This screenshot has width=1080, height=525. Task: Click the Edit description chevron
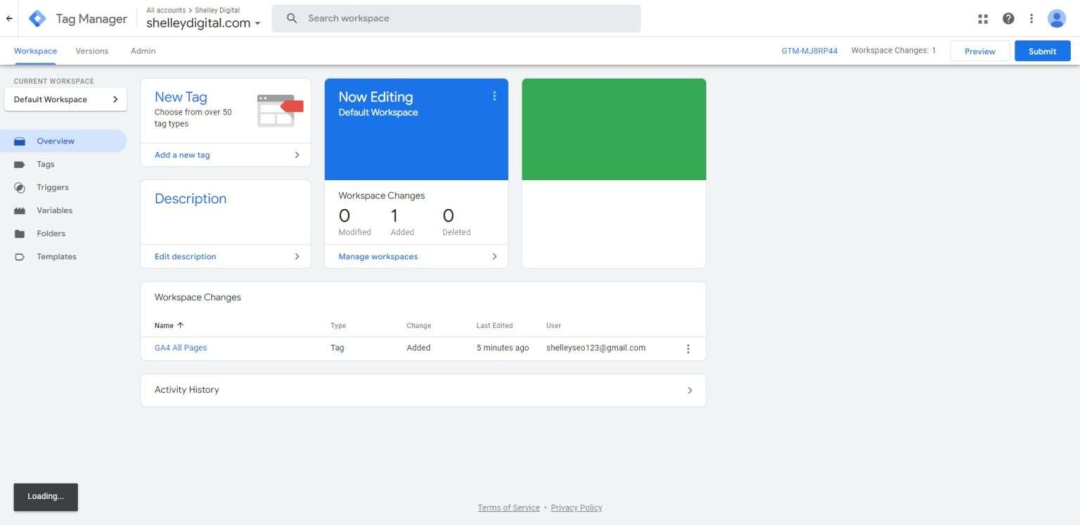297,256
